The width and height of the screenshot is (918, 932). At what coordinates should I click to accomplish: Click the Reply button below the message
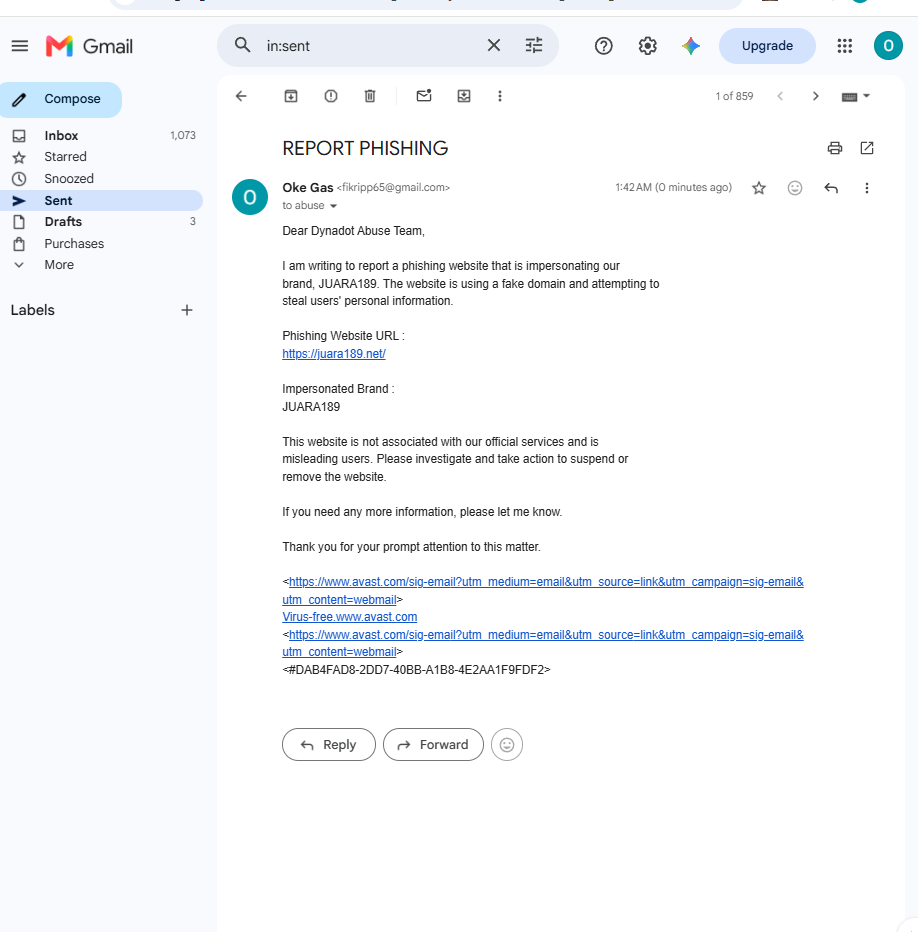[329, 745]
